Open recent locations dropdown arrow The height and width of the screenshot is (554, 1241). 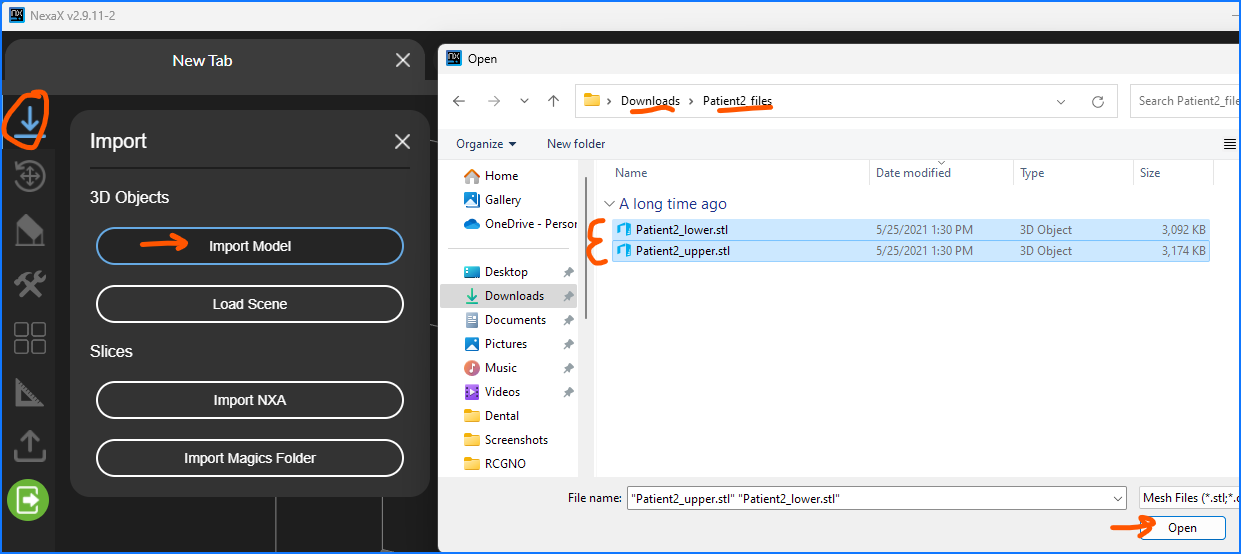point(524,101)
